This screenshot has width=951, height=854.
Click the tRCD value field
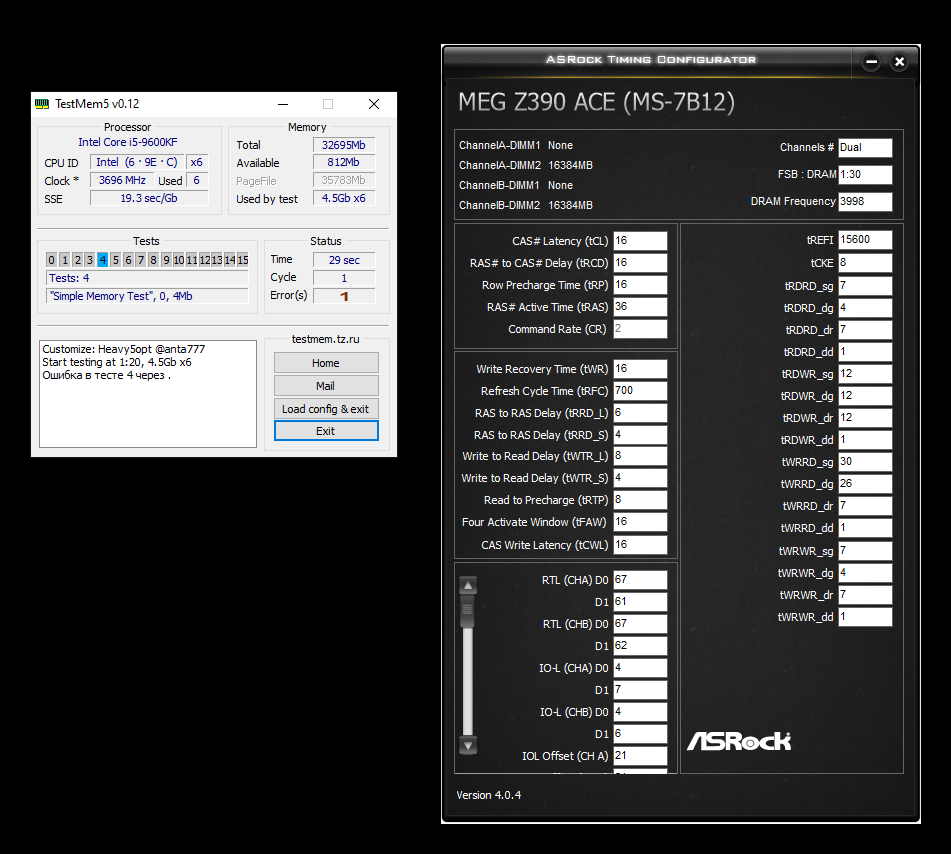coord(640,263)
